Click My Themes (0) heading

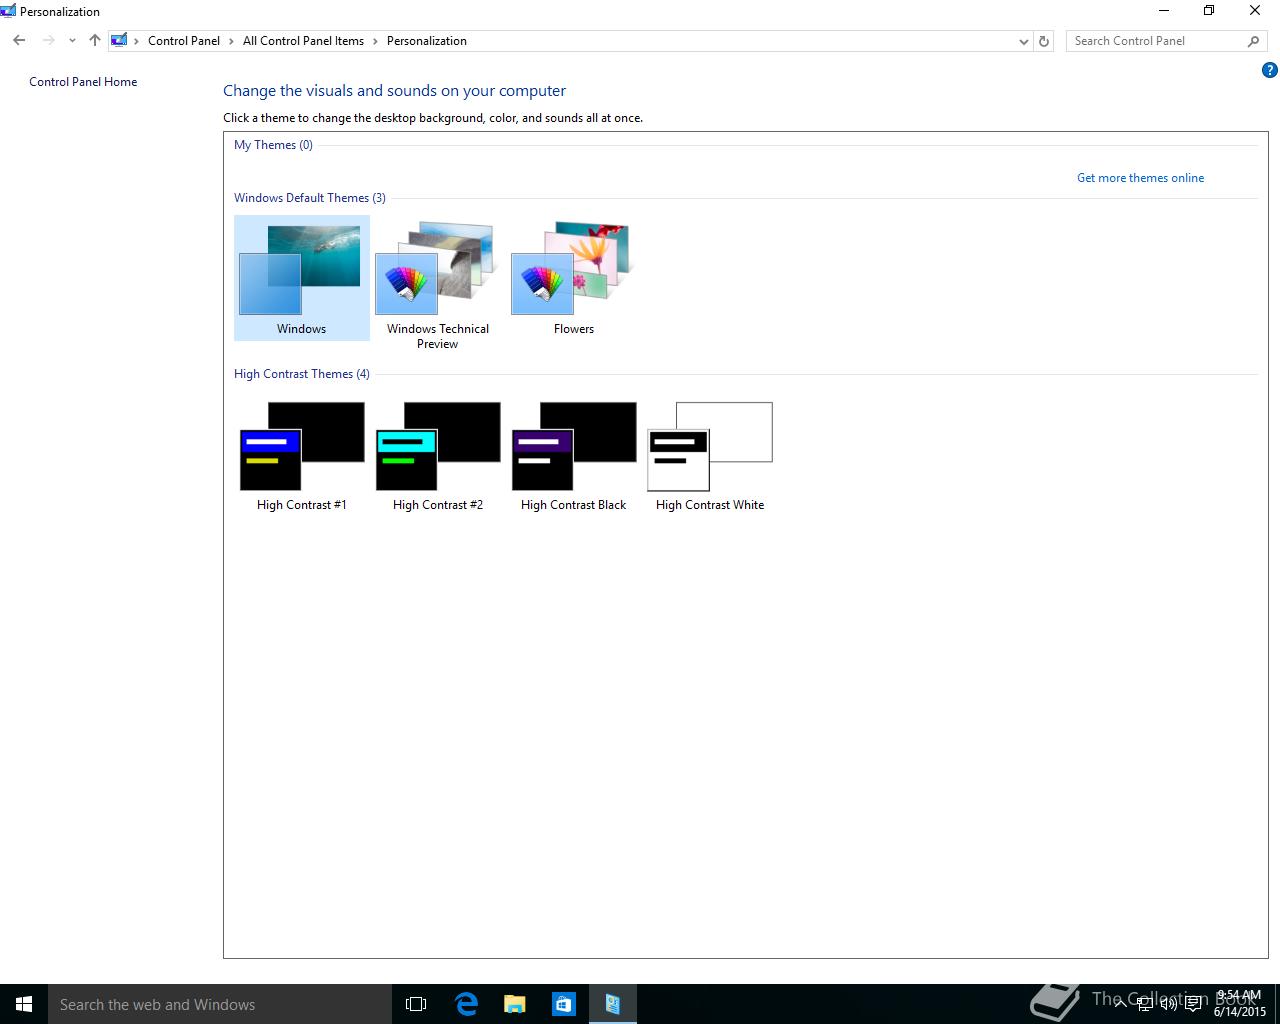(x=273, y=145)
